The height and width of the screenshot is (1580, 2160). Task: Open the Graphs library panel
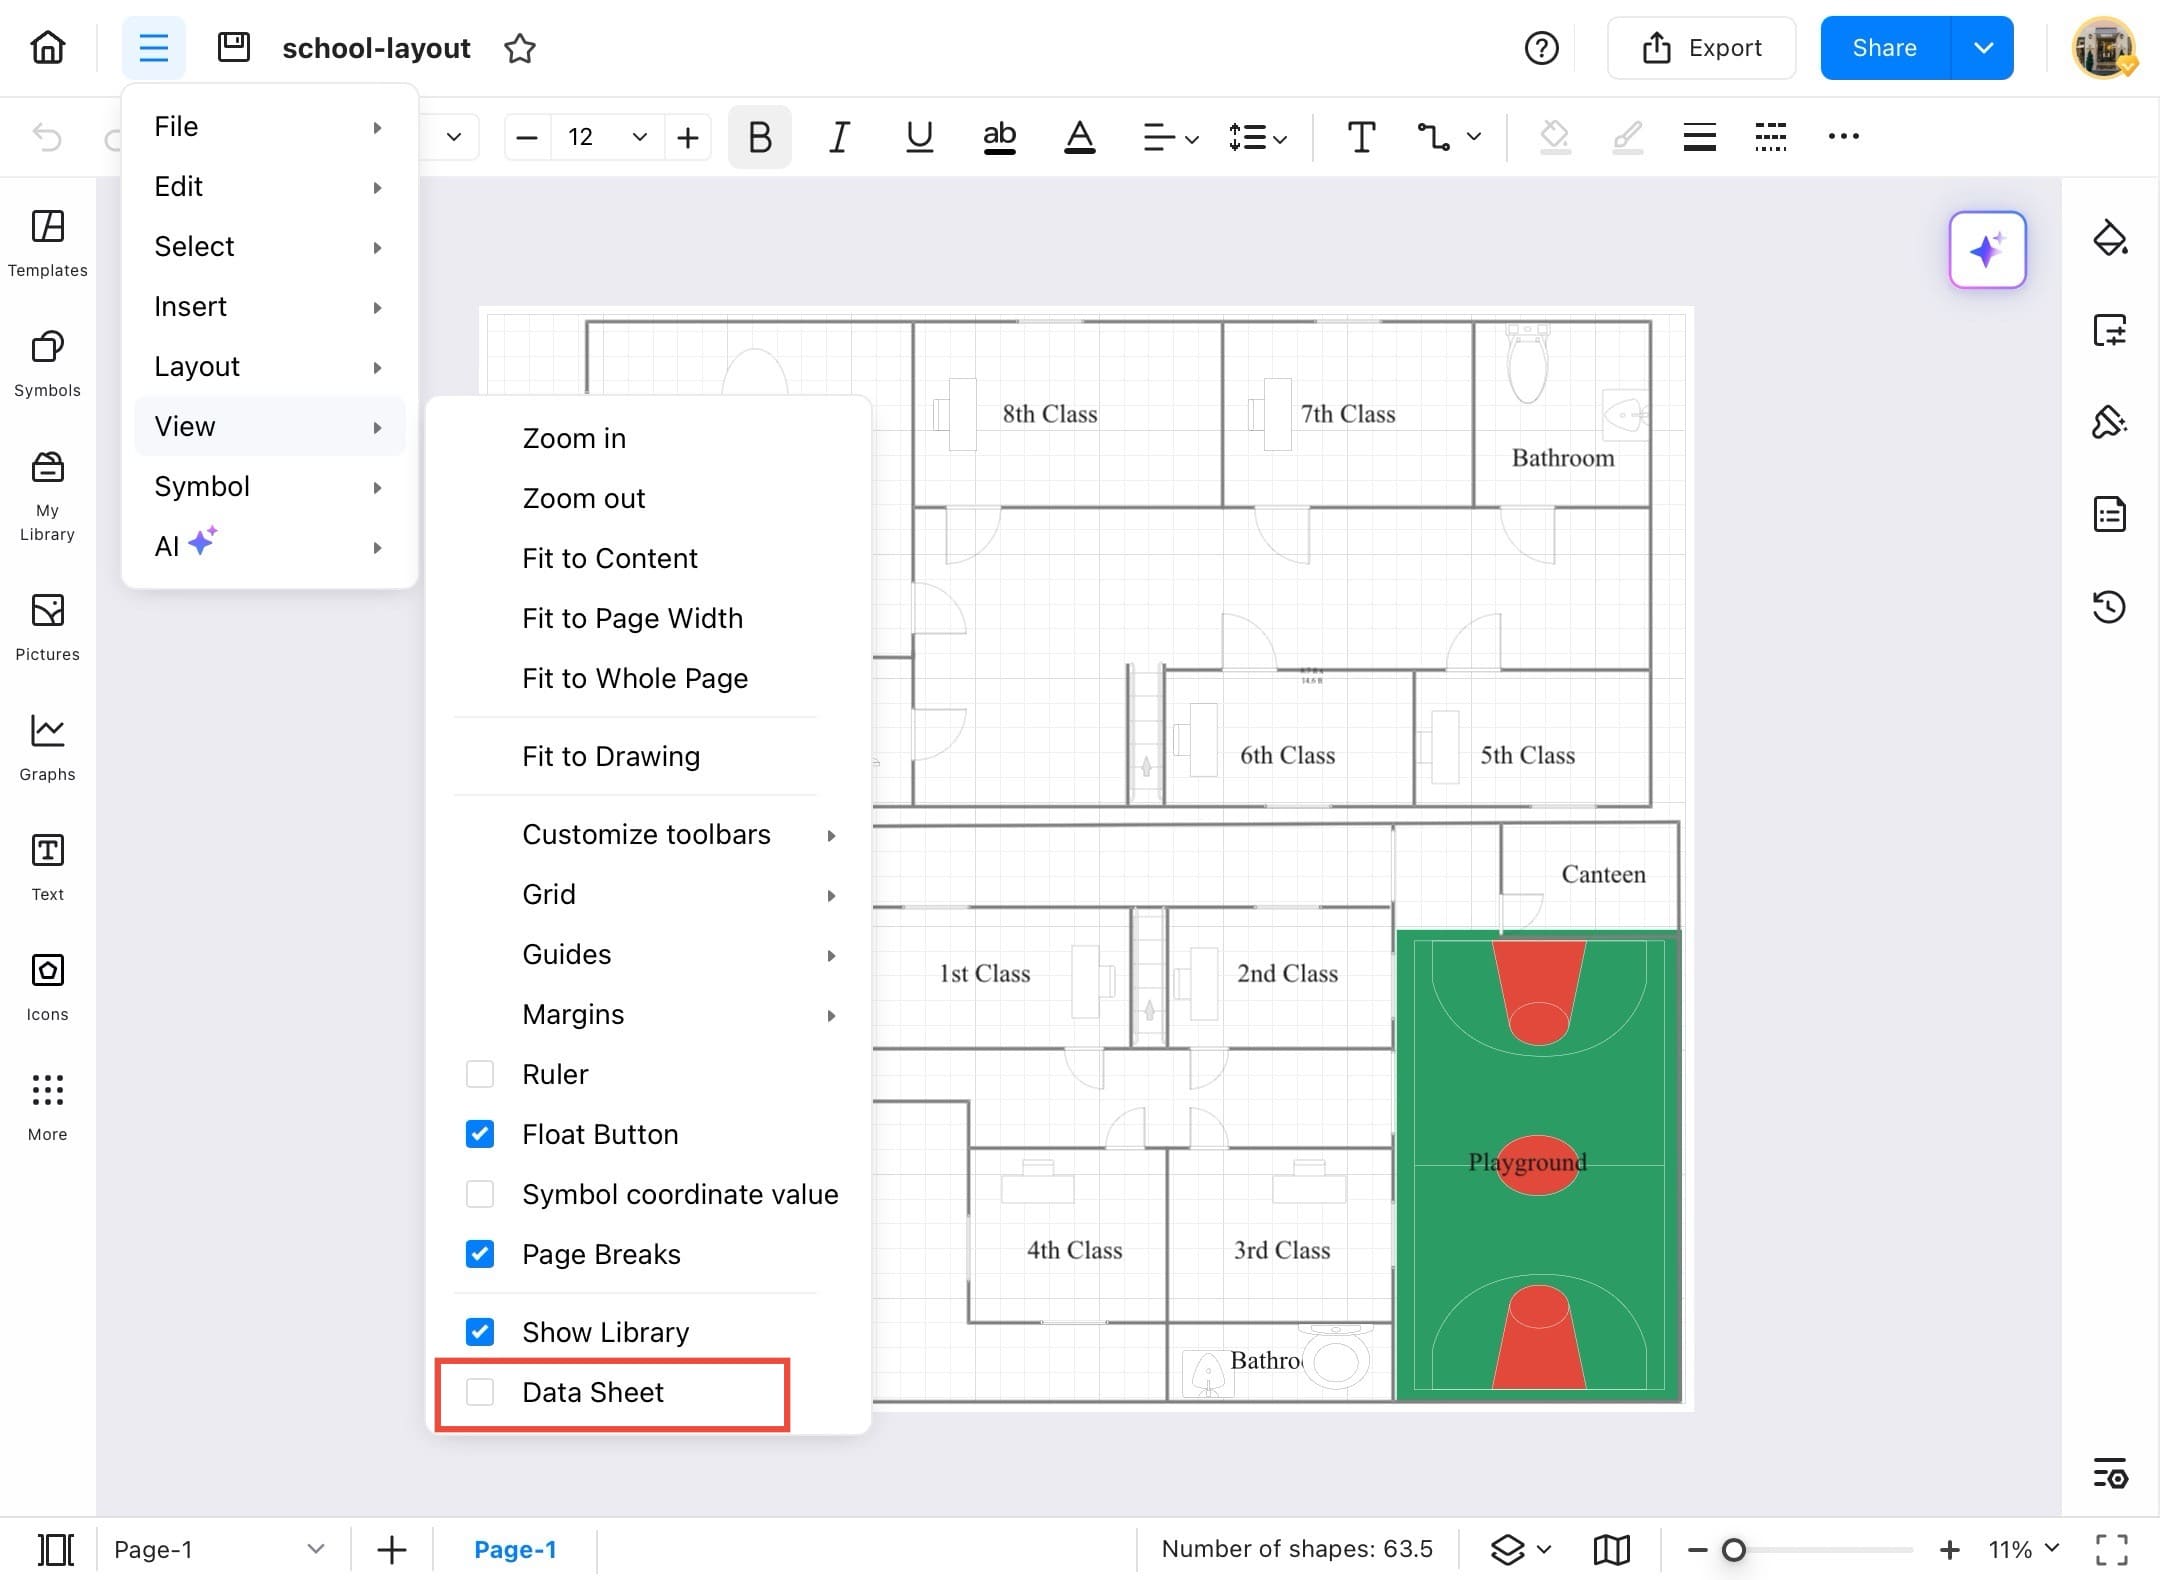[47, 747]
